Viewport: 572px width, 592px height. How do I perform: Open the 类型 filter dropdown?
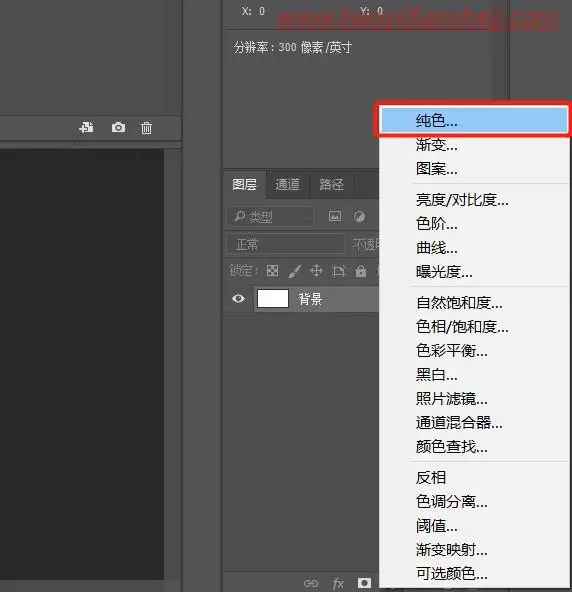[270, 216]
